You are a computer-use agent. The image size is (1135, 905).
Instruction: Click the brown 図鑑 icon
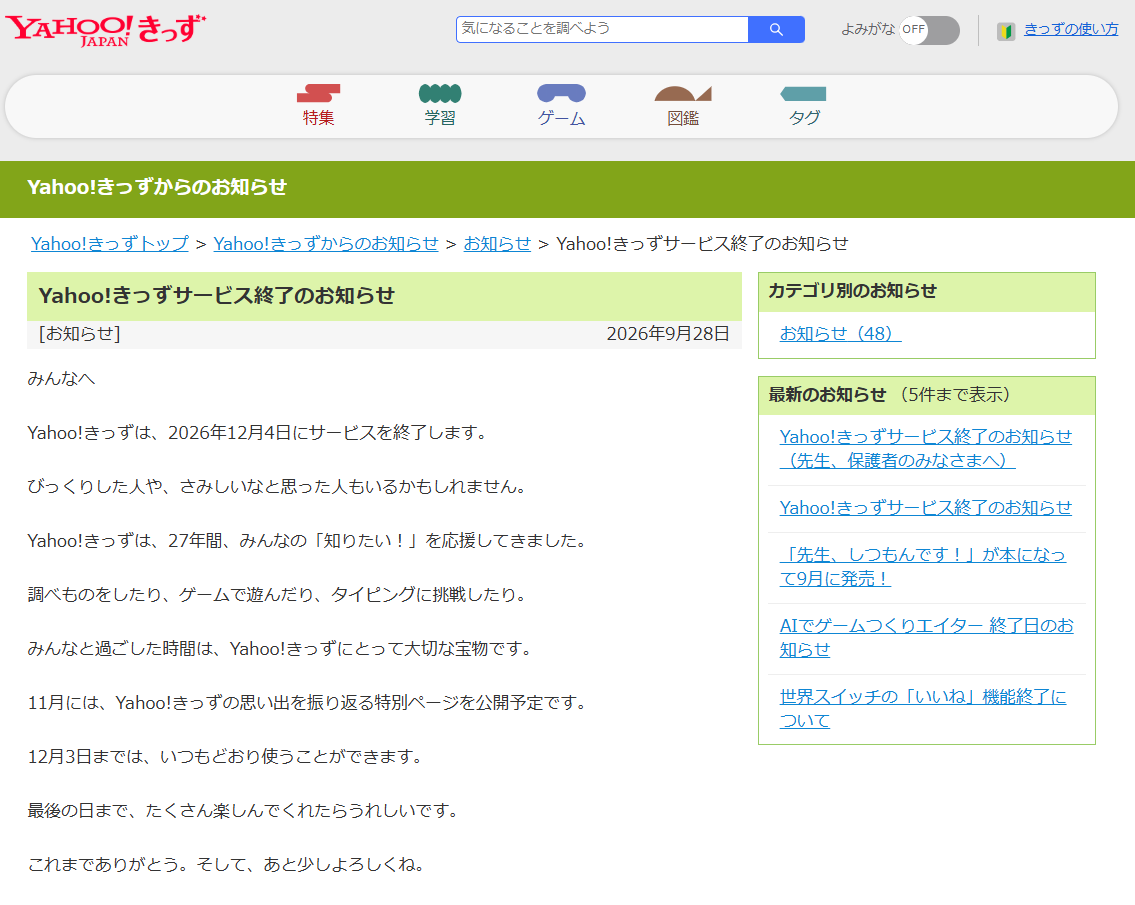(x=683, y=93)
